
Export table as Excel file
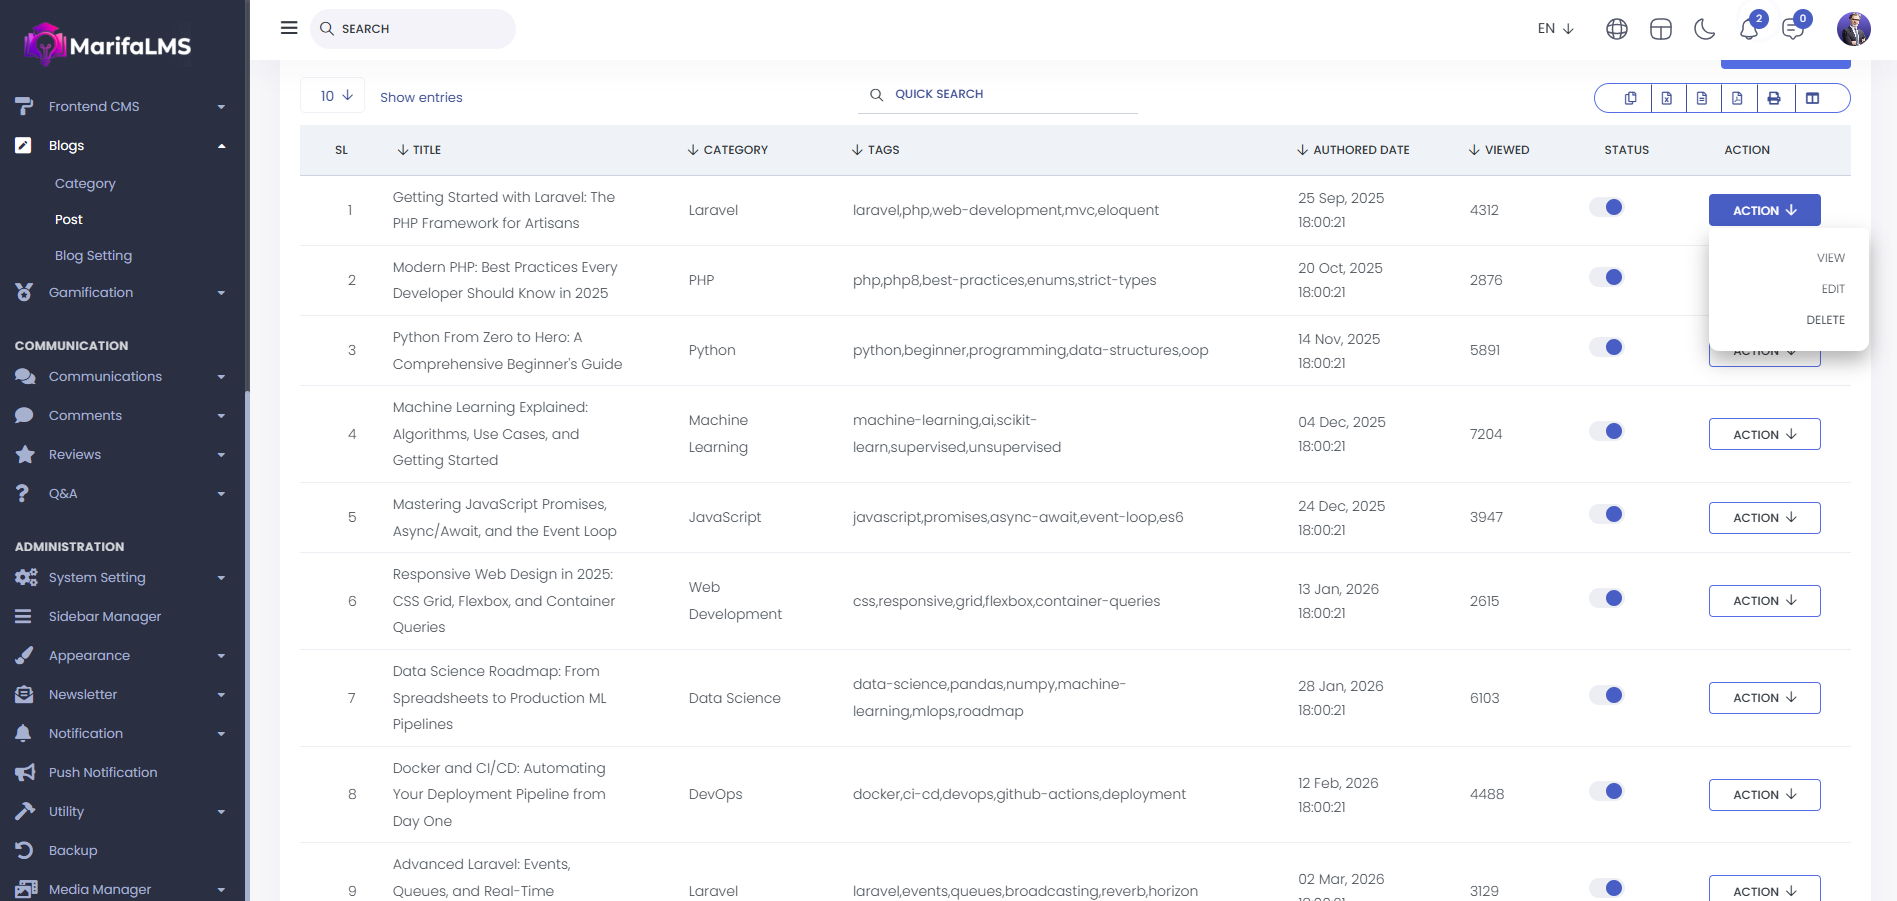point(1667,98)
